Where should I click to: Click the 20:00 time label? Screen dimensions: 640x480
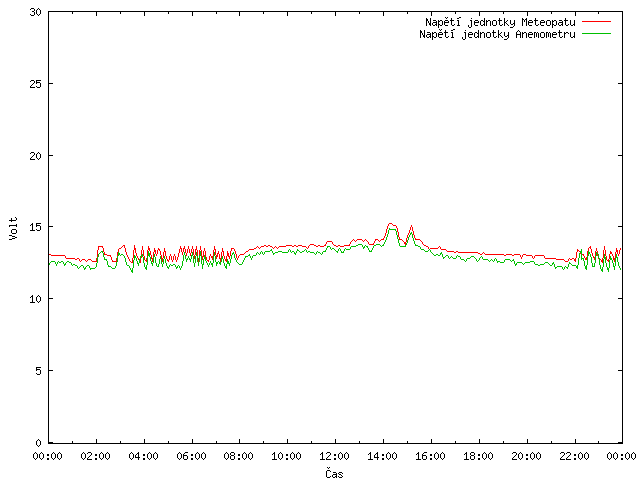(x=527, y=456)
